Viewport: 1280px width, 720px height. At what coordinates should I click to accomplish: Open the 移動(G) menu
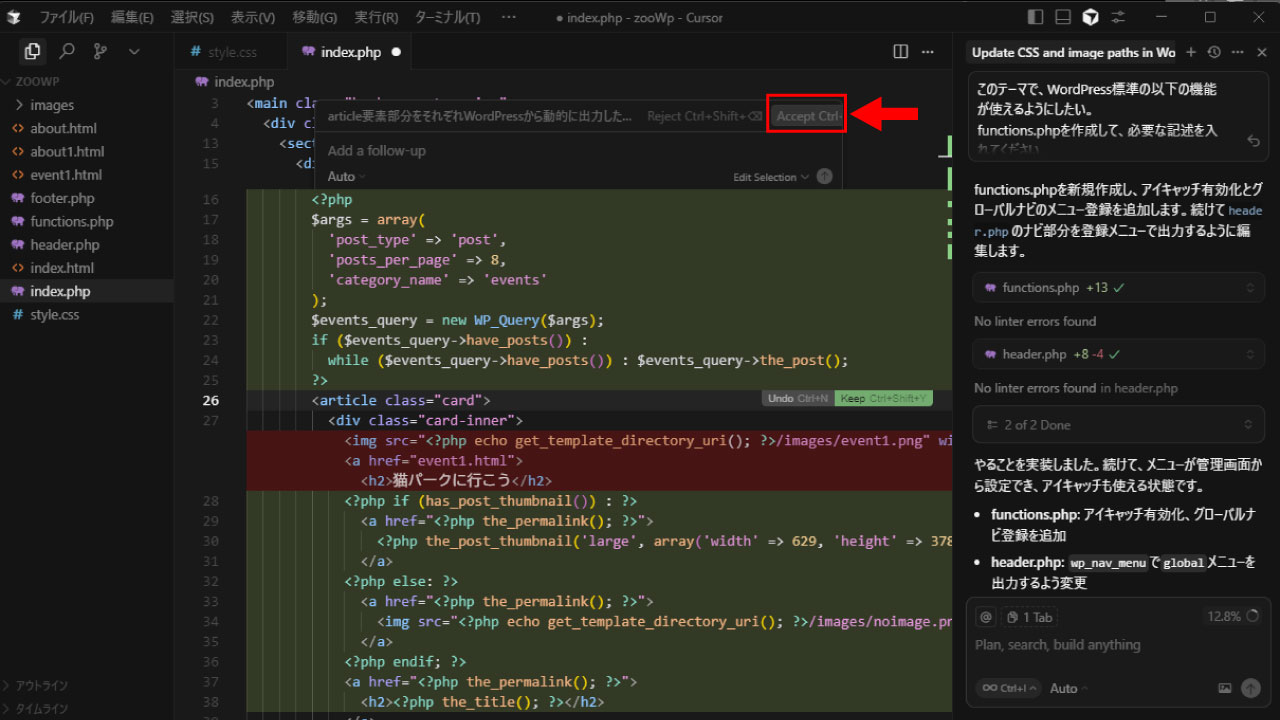point(315,17)
